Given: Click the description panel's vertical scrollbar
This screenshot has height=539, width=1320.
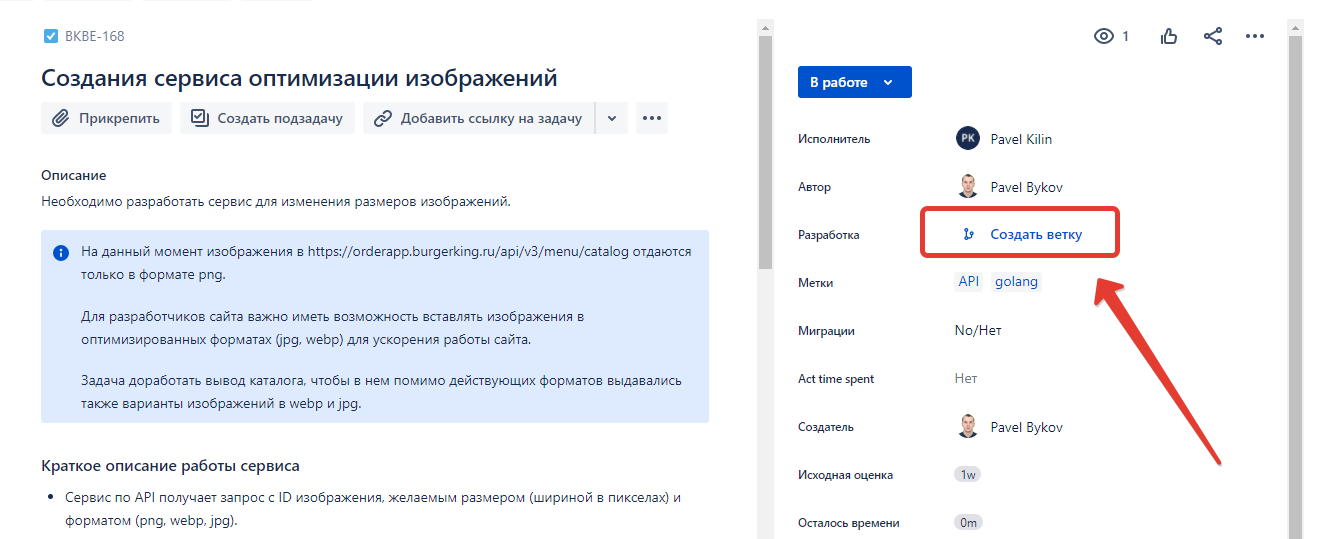Looking at the screenshot, I should tap(765, 150).
